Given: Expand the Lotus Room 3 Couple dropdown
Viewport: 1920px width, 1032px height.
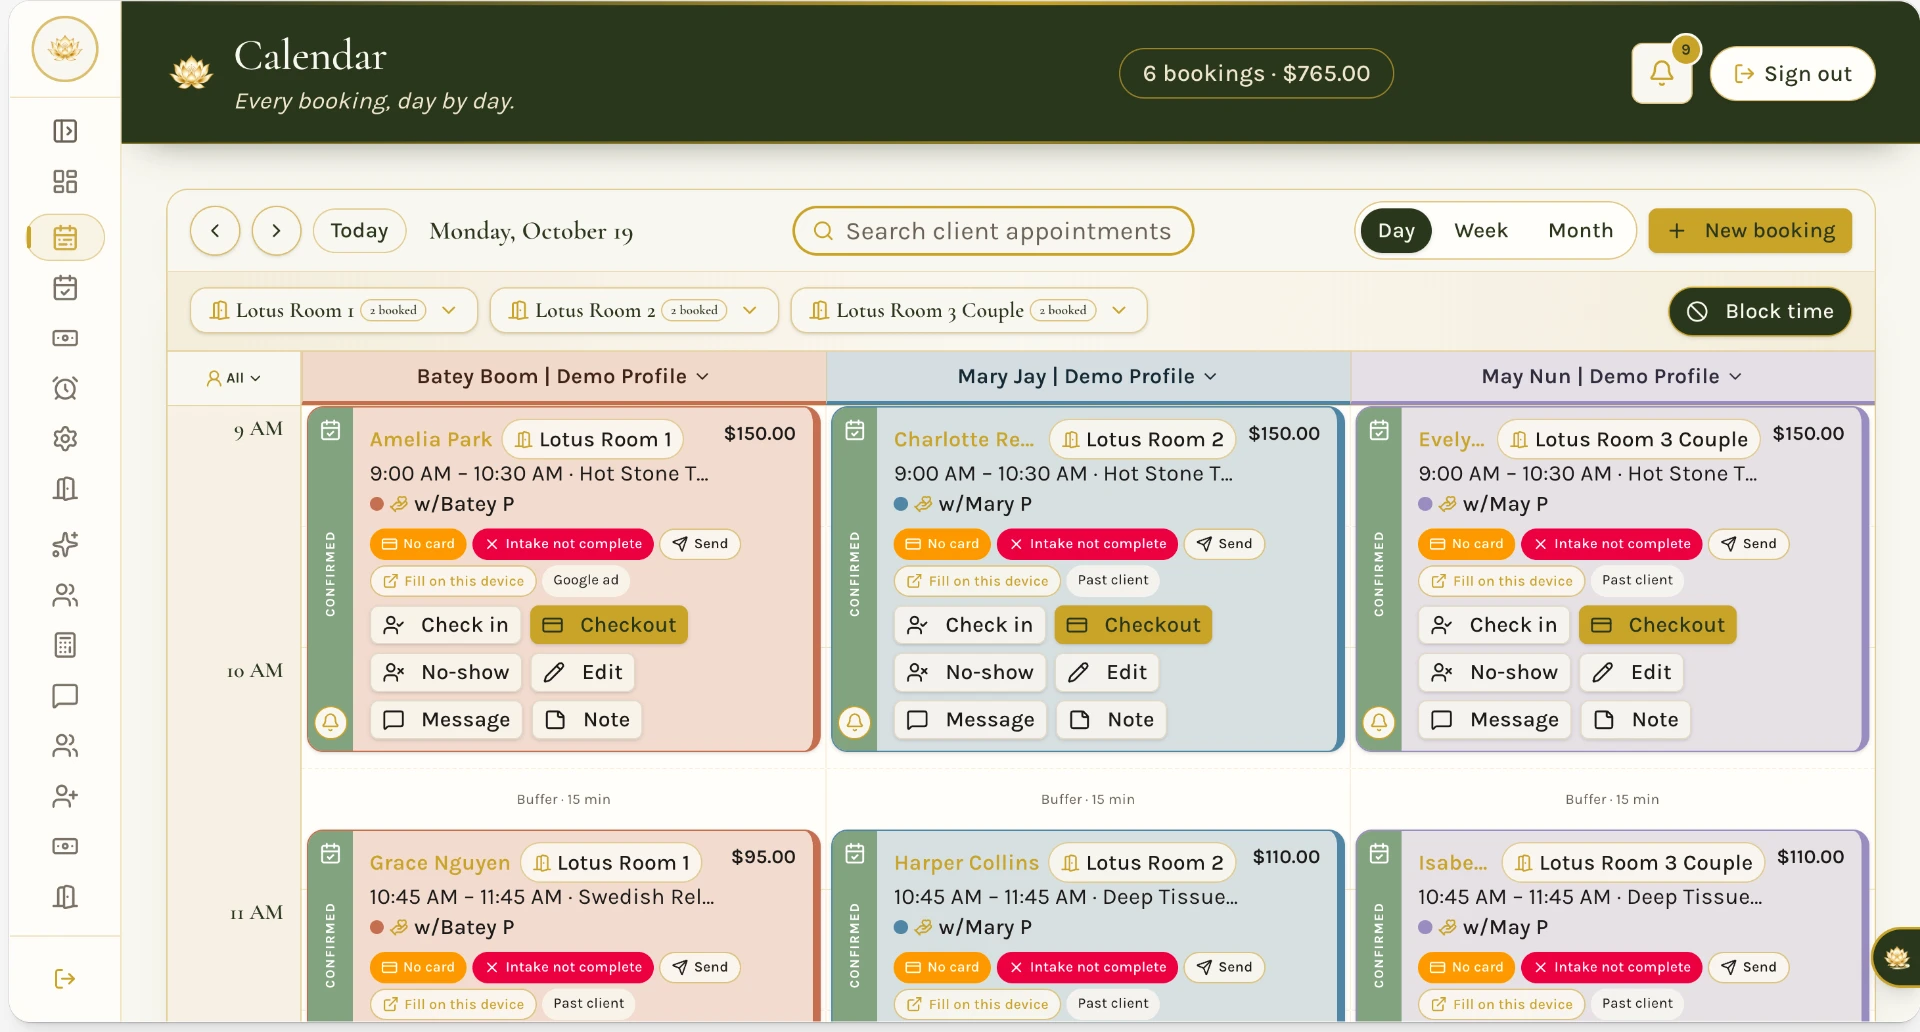Looking at the screenshot, I should (x=968, y=311).
